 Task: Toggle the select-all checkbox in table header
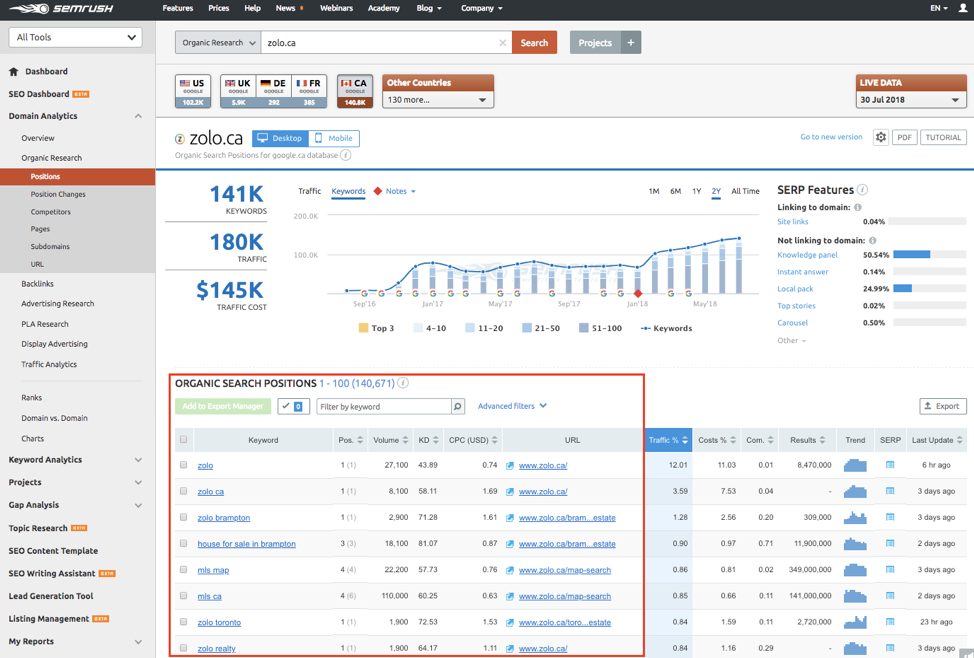tap(183, 440)
